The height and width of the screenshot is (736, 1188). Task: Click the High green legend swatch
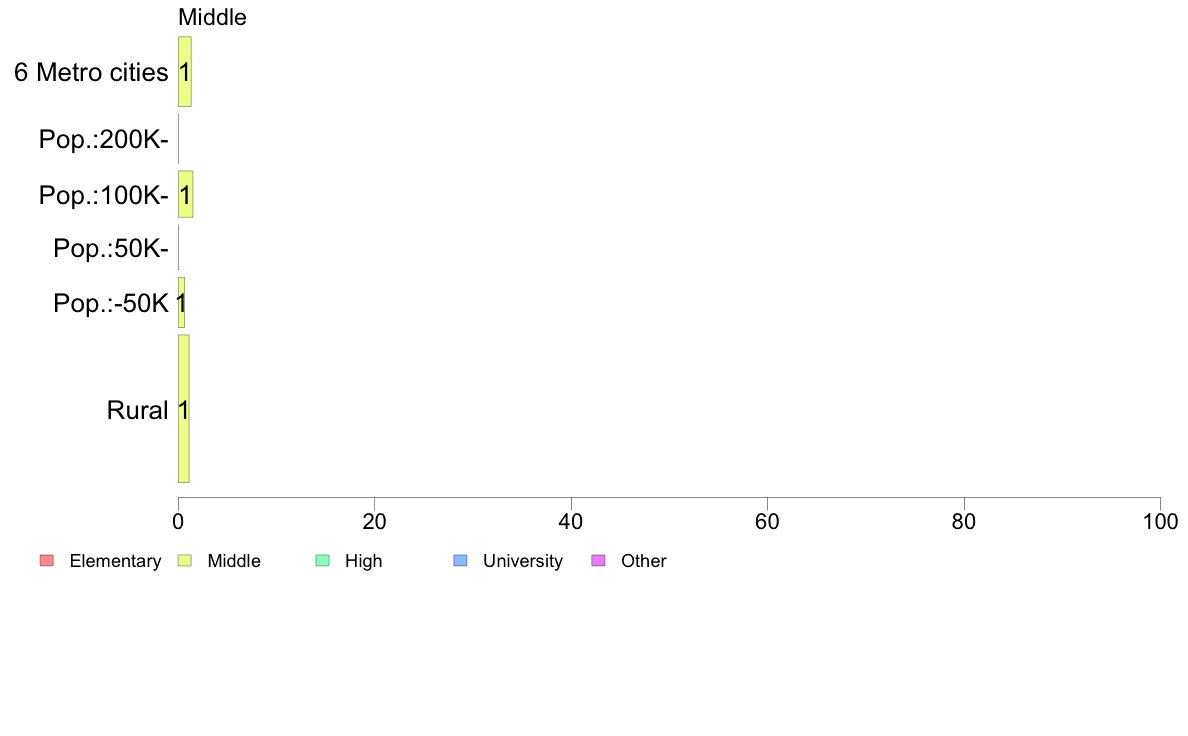tap(323, 561)
